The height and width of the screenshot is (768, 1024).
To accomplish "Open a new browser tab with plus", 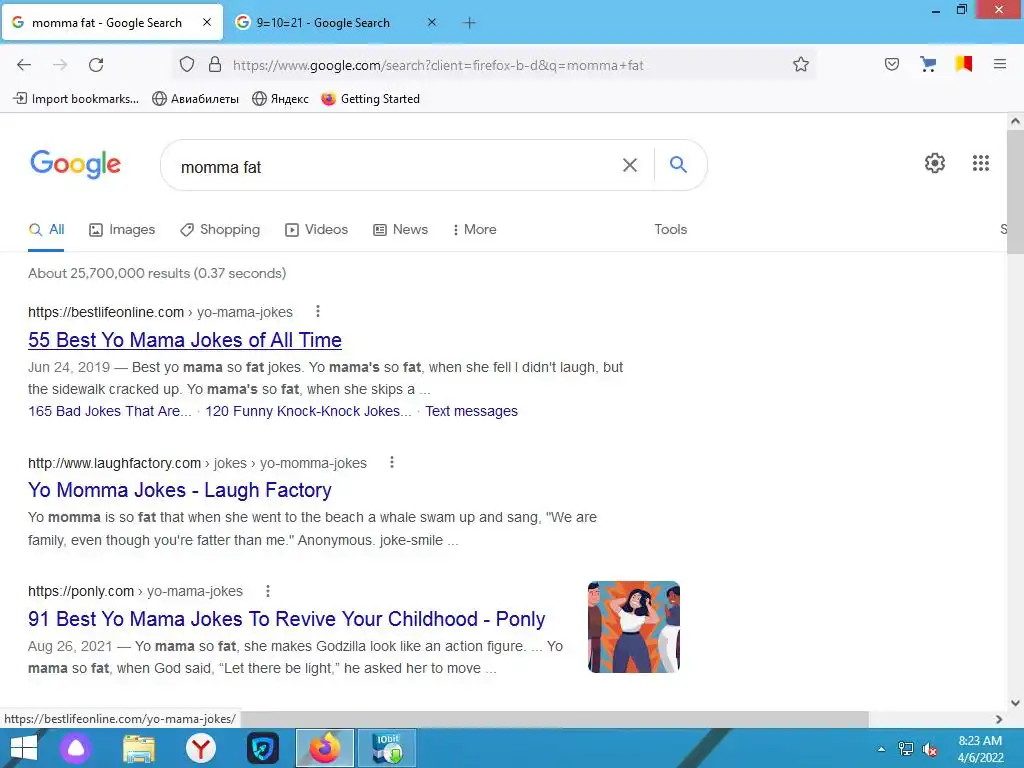I will 469,23.
